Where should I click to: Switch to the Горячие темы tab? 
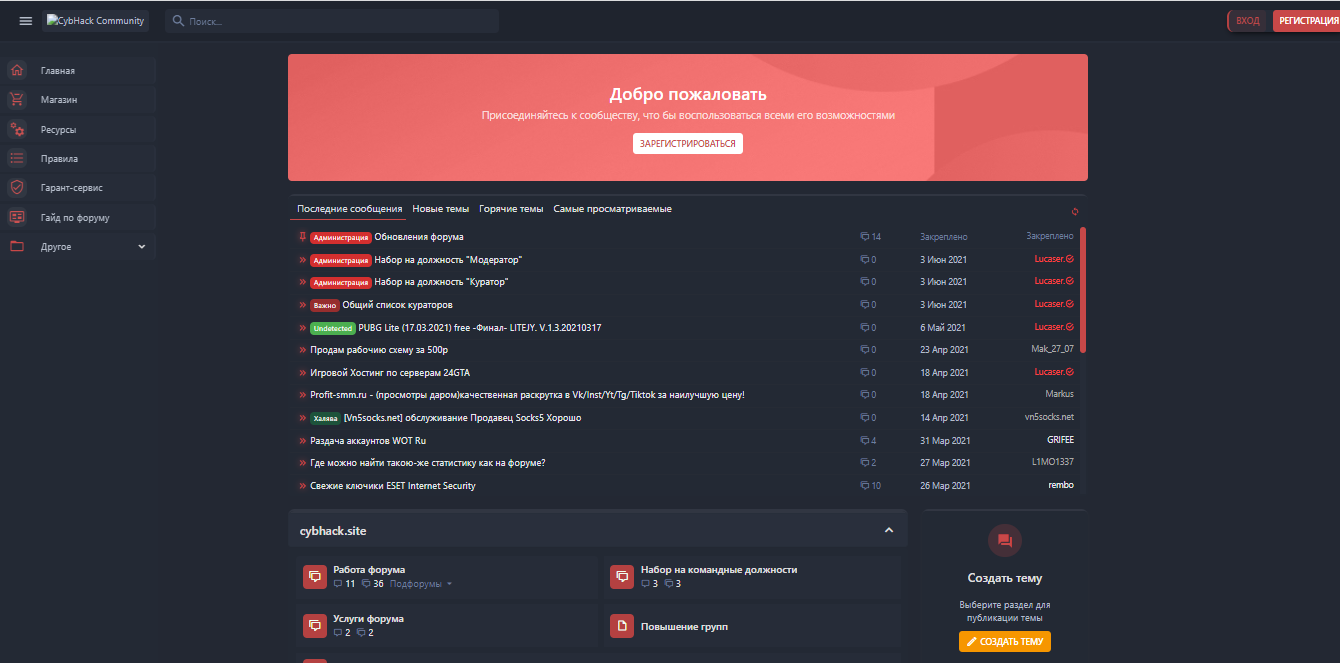click(x=511, y=209)
